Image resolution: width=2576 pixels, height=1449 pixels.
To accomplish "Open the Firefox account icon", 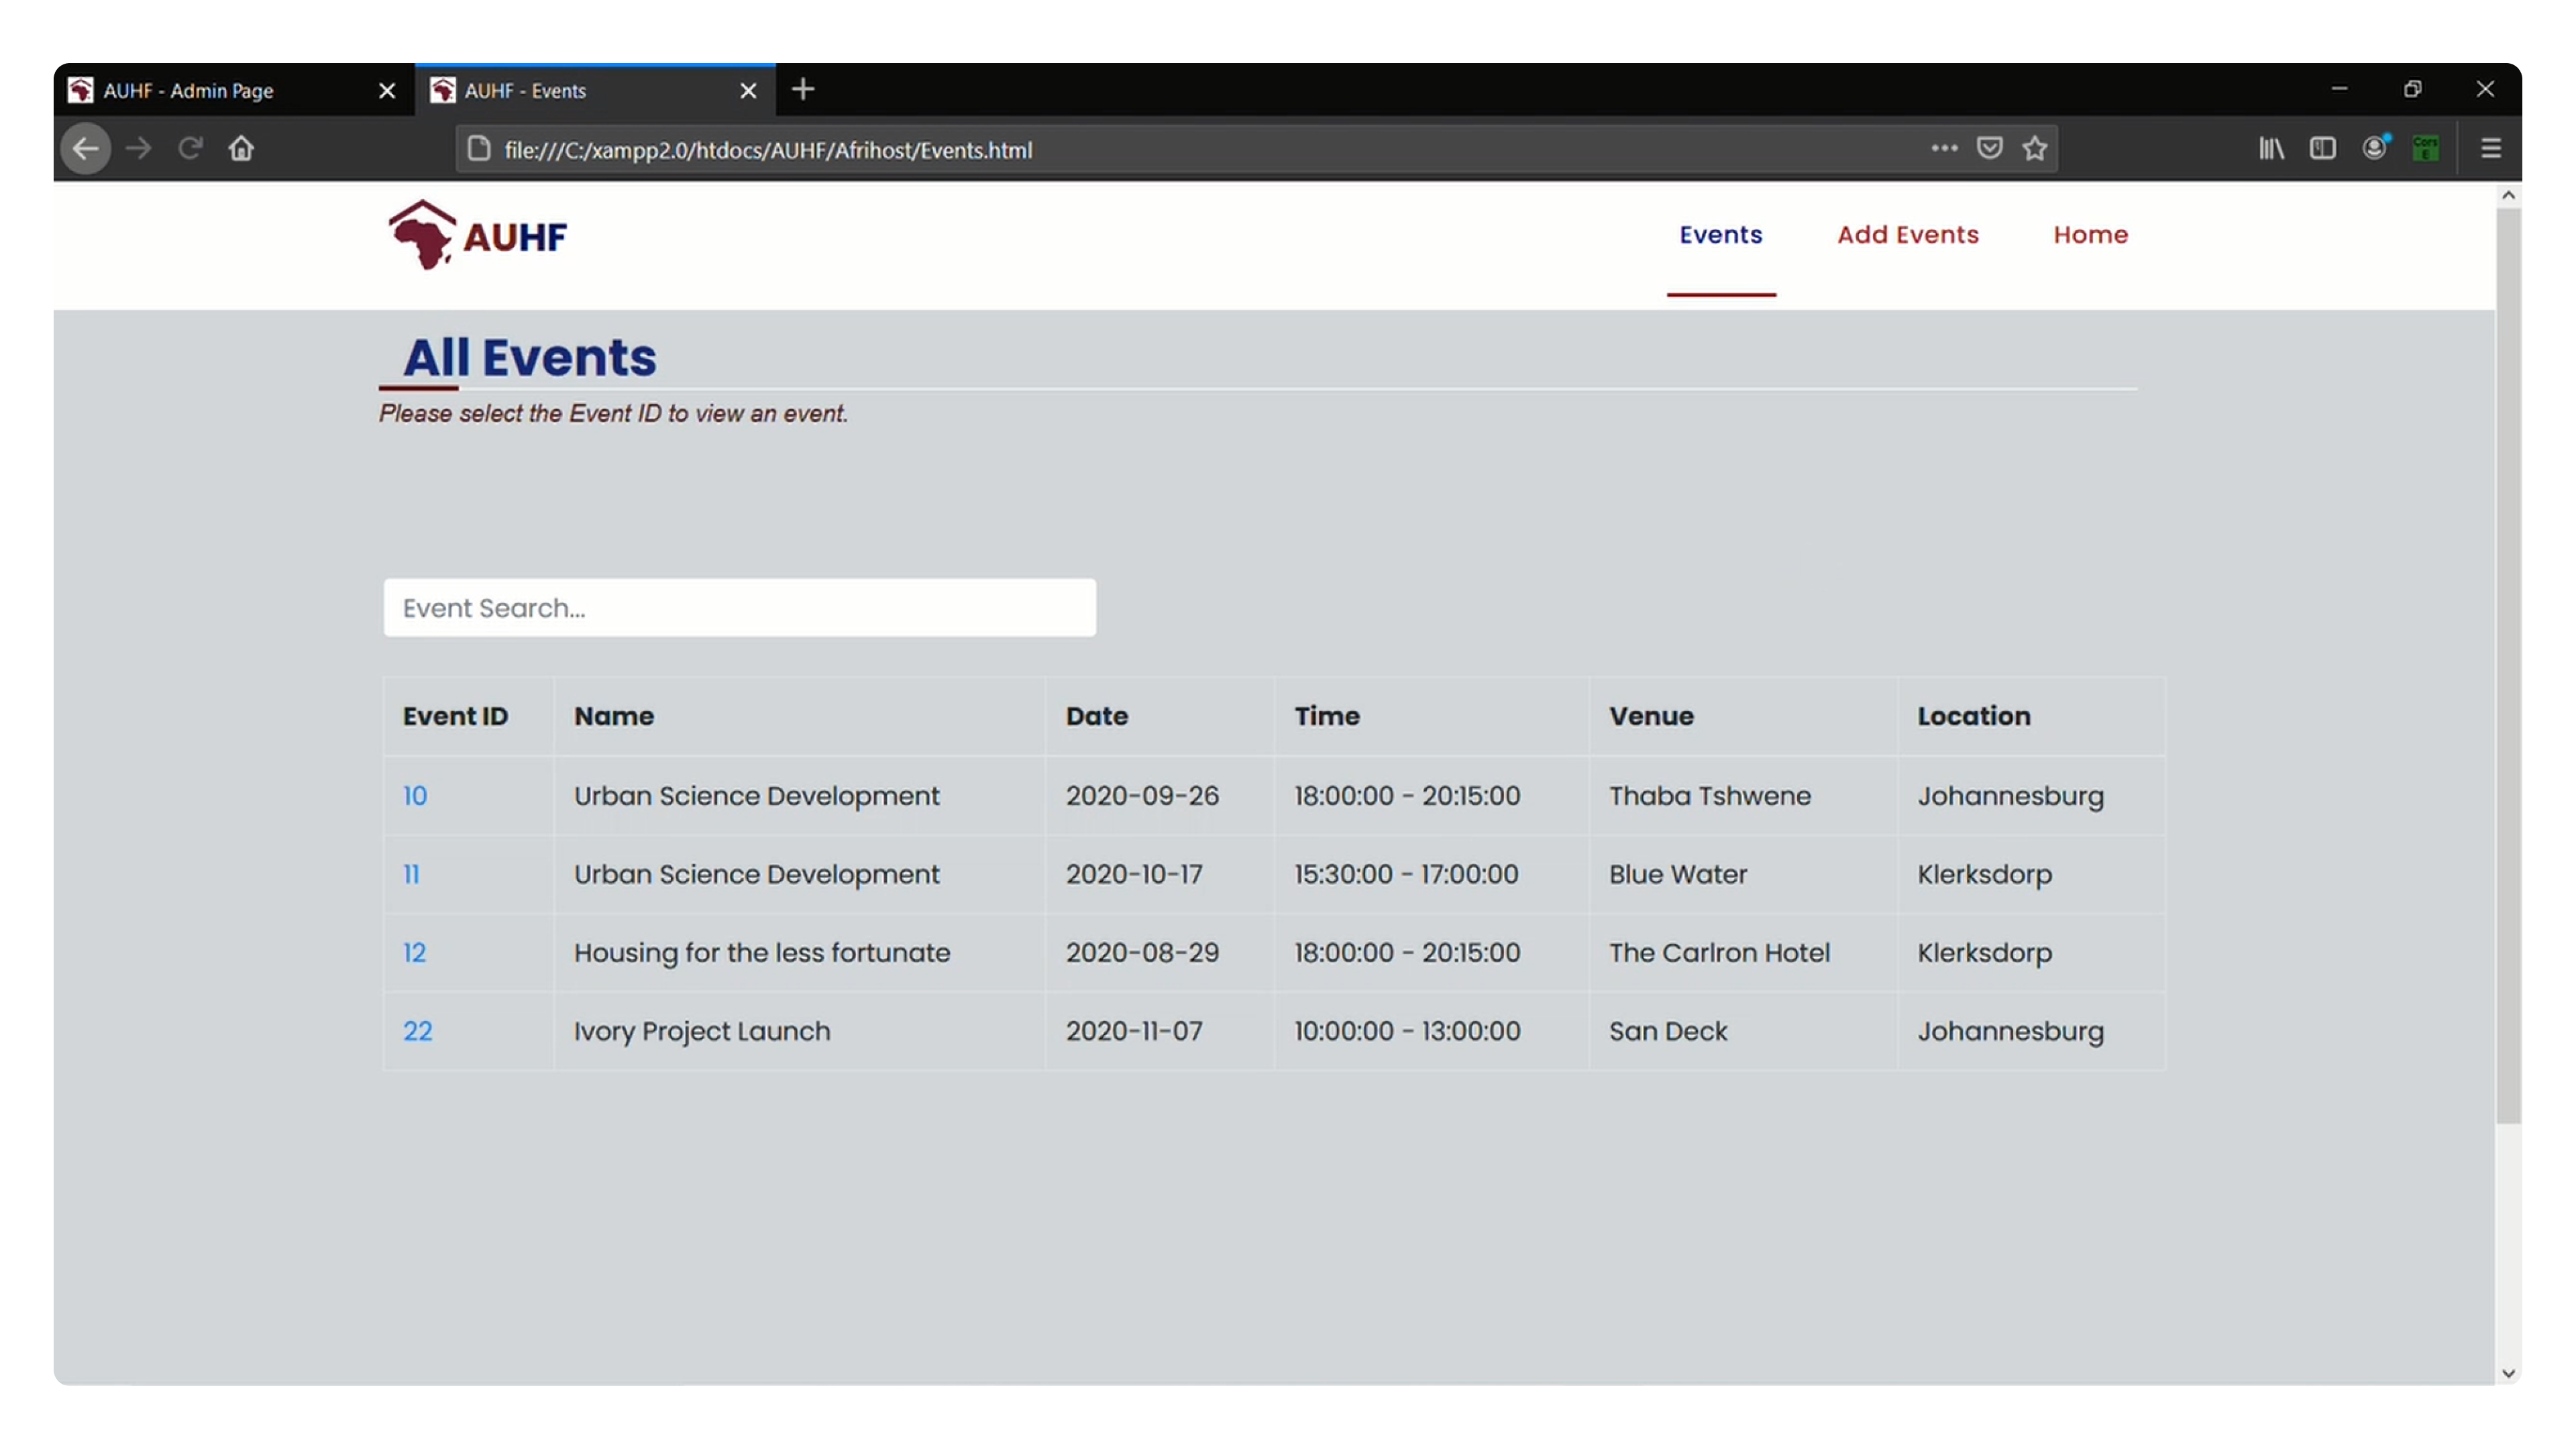I will click(2375, 148).
